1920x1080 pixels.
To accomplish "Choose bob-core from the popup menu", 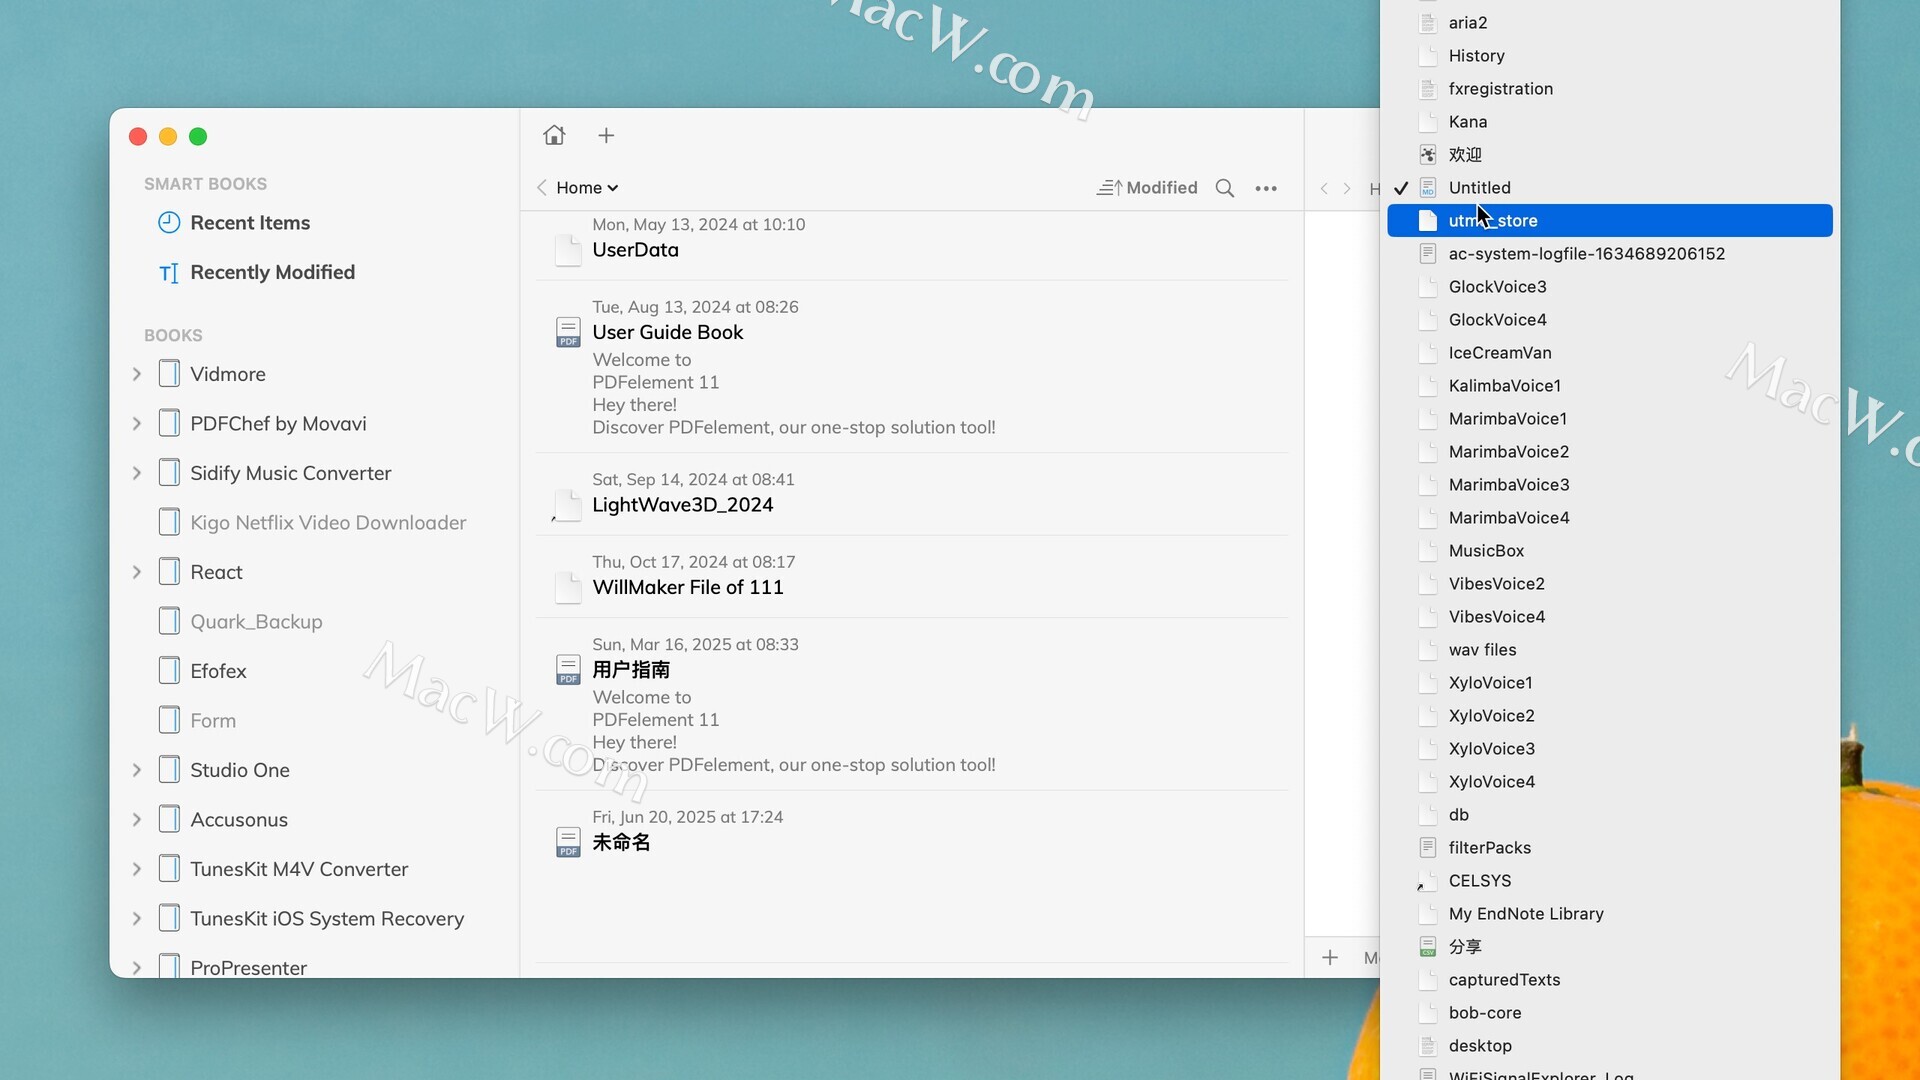I will click(1610, 1012).
